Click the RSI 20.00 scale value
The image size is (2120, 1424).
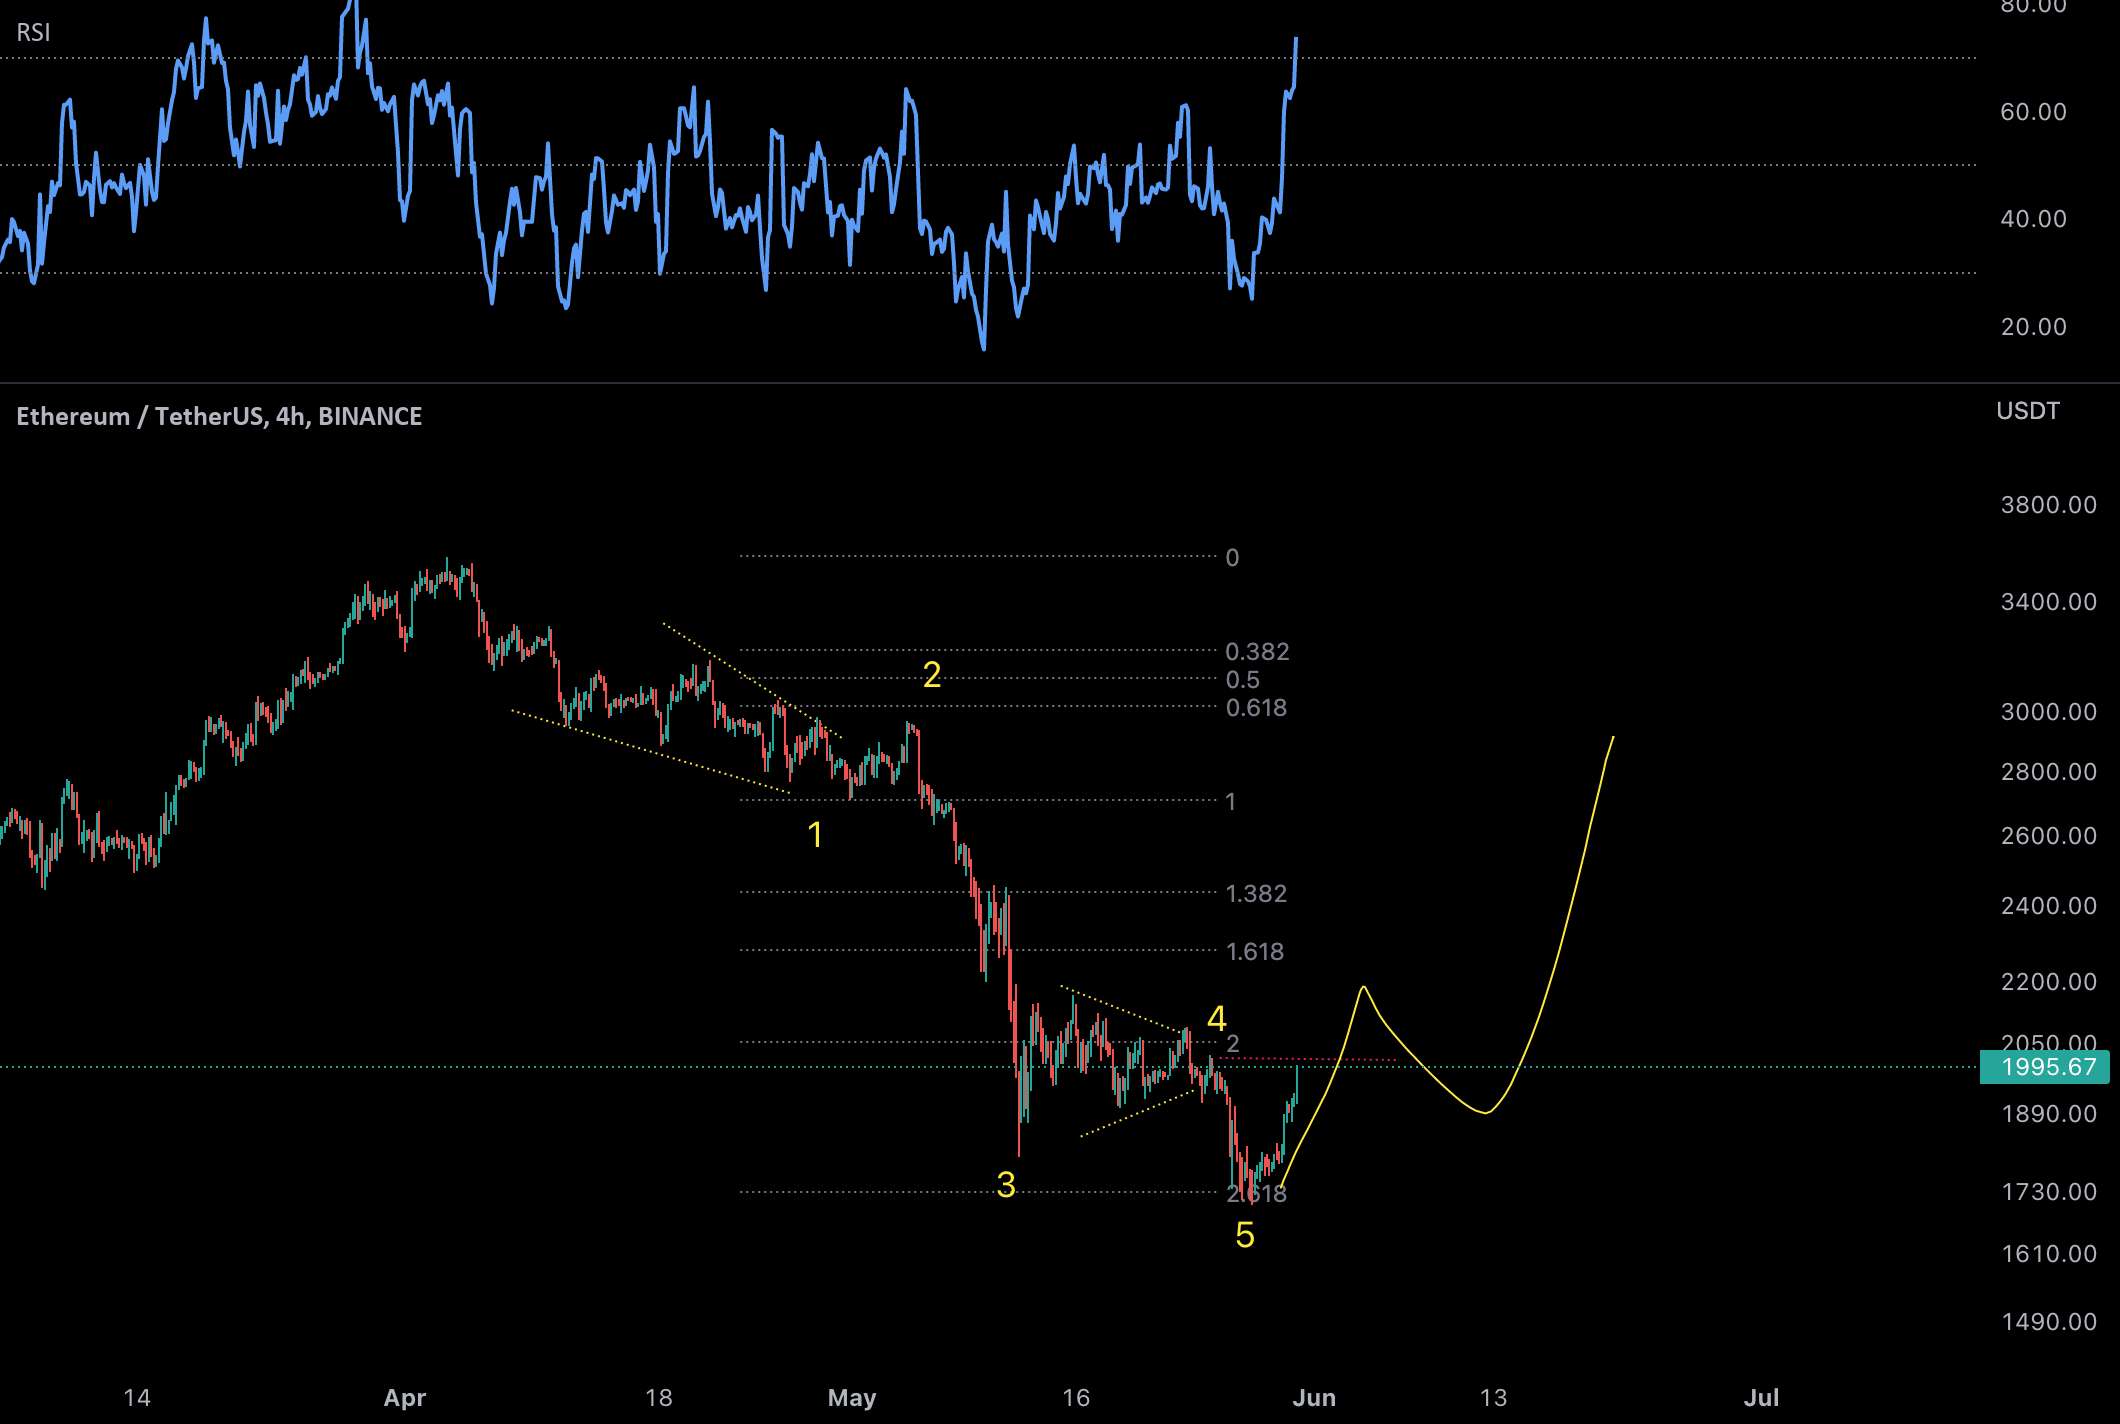[x=2033, y=326]
